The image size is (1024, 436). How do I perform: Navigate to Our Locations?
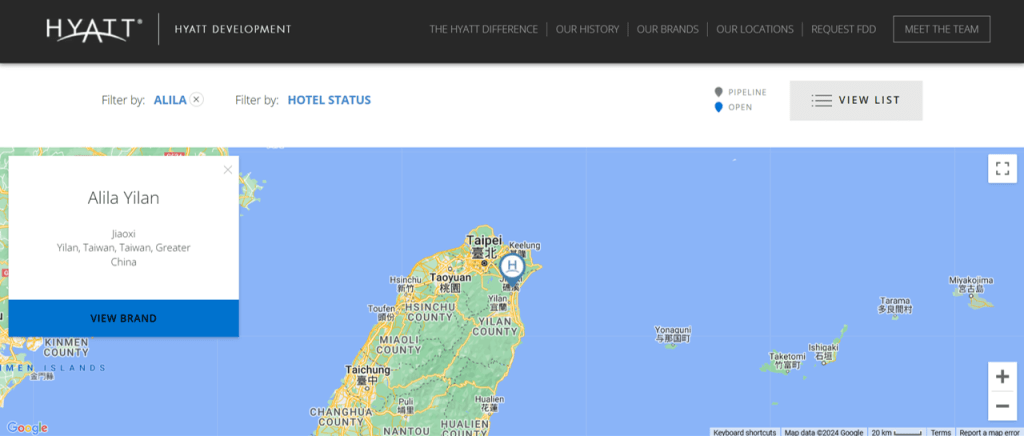pyautogui.click(x=755, y=30)
